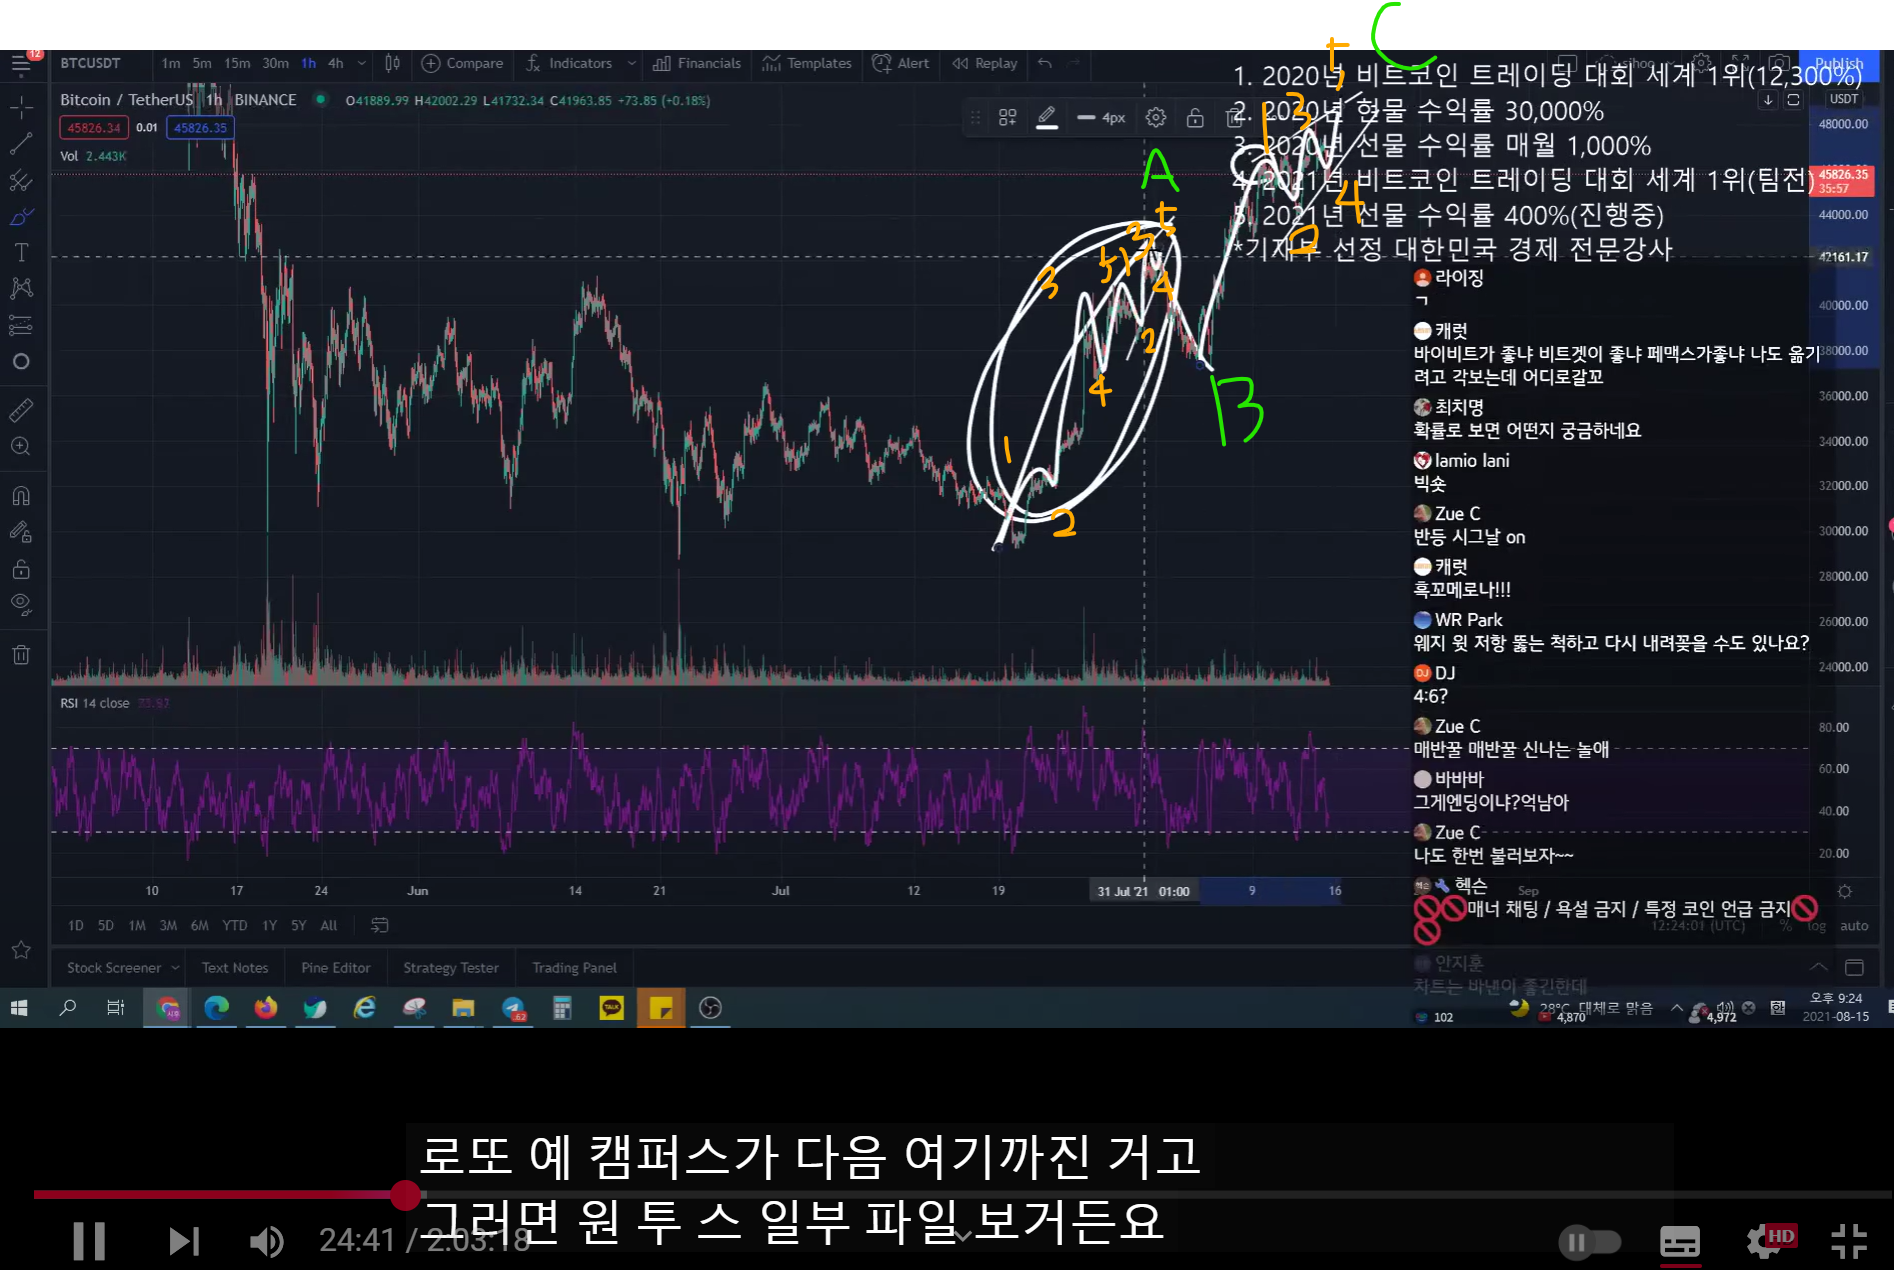This screenshot has width=1894, height=1270.
Task: Open Telegram from the taskbar
Action: tap(513, 1008)
